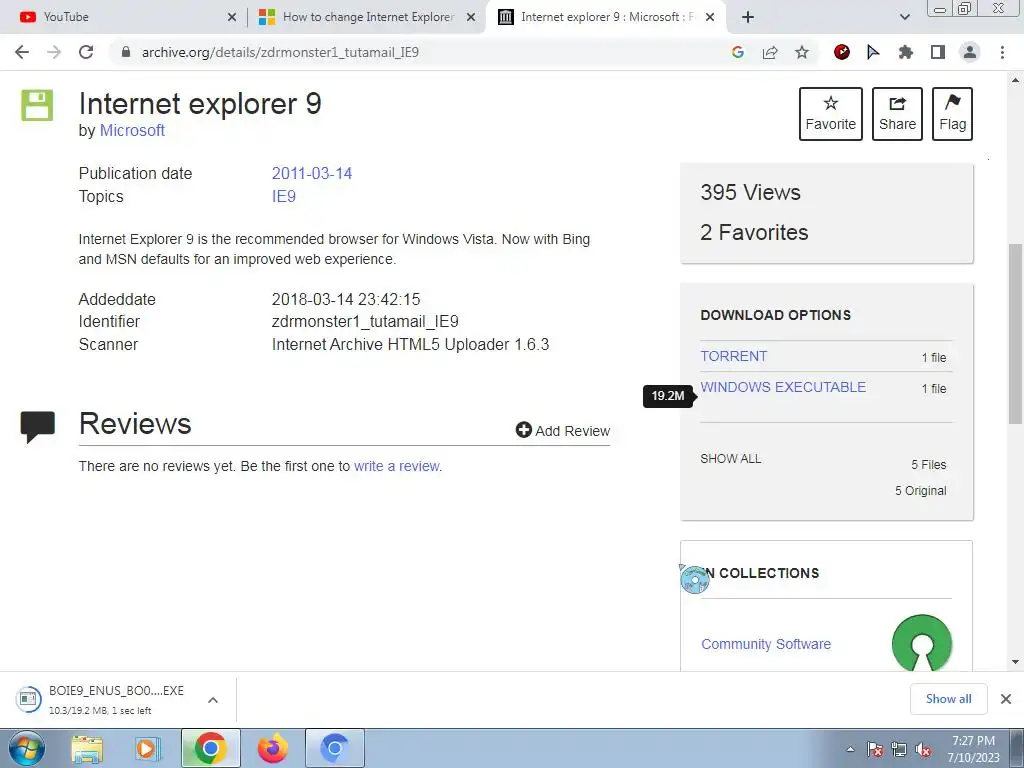Click the muted volume tray icon

point(923,749)
